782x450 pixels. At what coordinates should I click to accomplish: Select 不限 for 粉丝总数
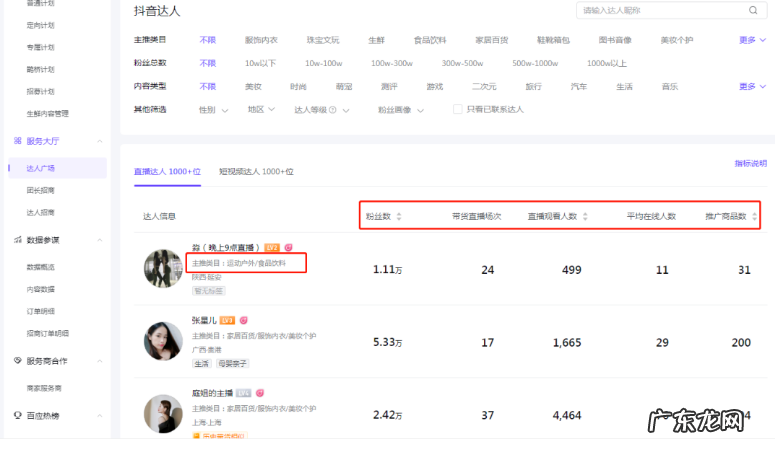[x=208, y=63]
